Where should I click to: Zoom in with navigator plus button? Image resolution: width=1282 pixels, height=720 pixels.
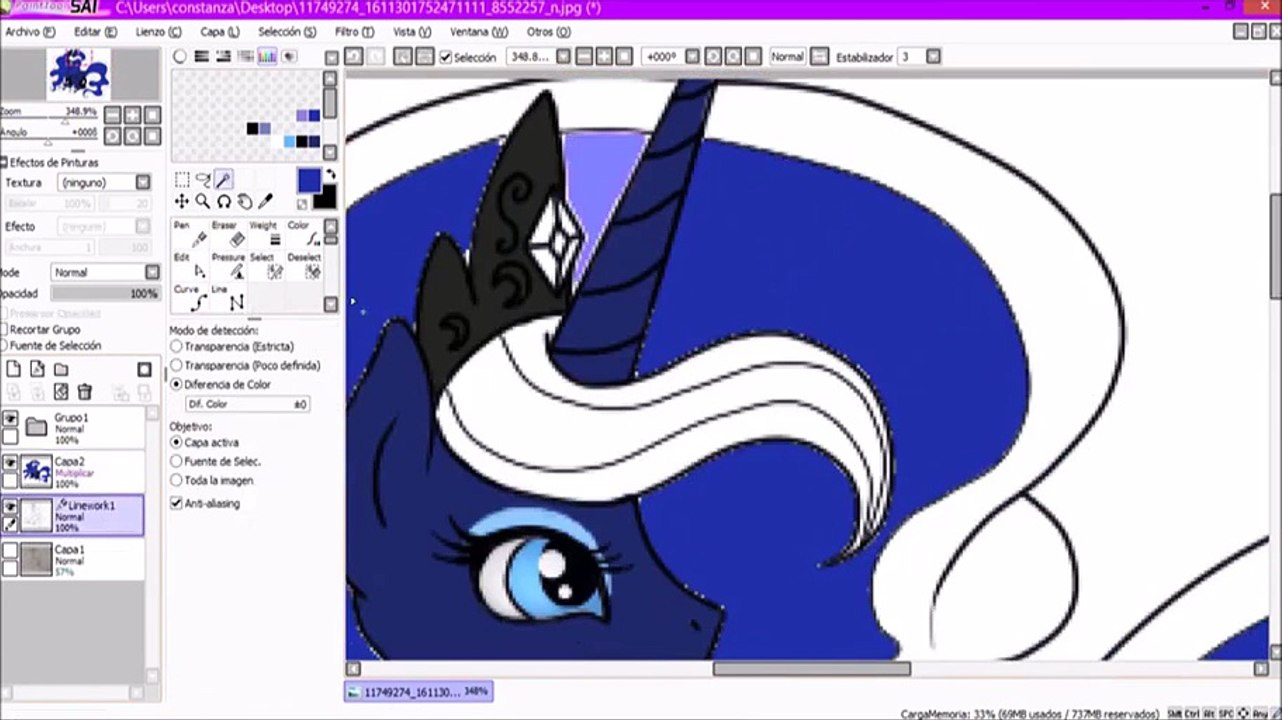[133, 115]
